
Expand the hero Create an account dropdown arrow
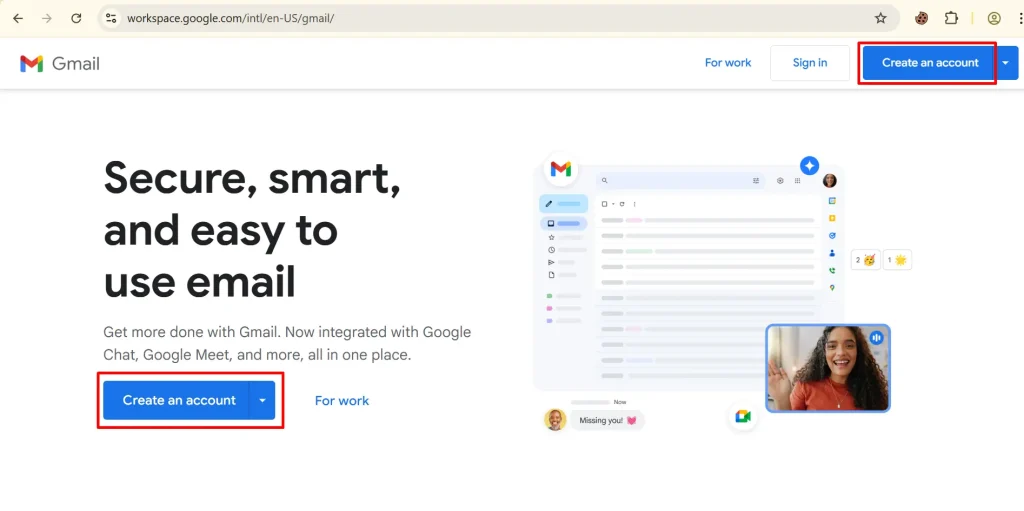[x=262, y=400]
